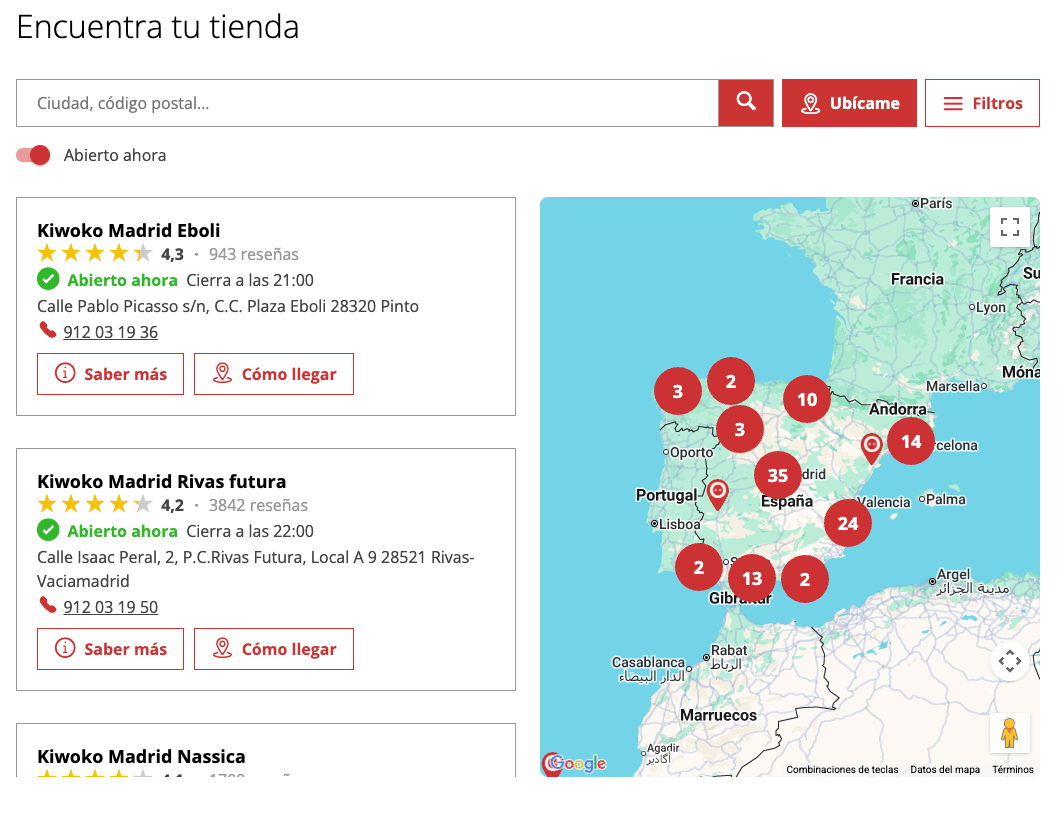Disable the Abierto ahora toggle
Image resolution: width=1064 pixels, height=818 pixels.
31,155
